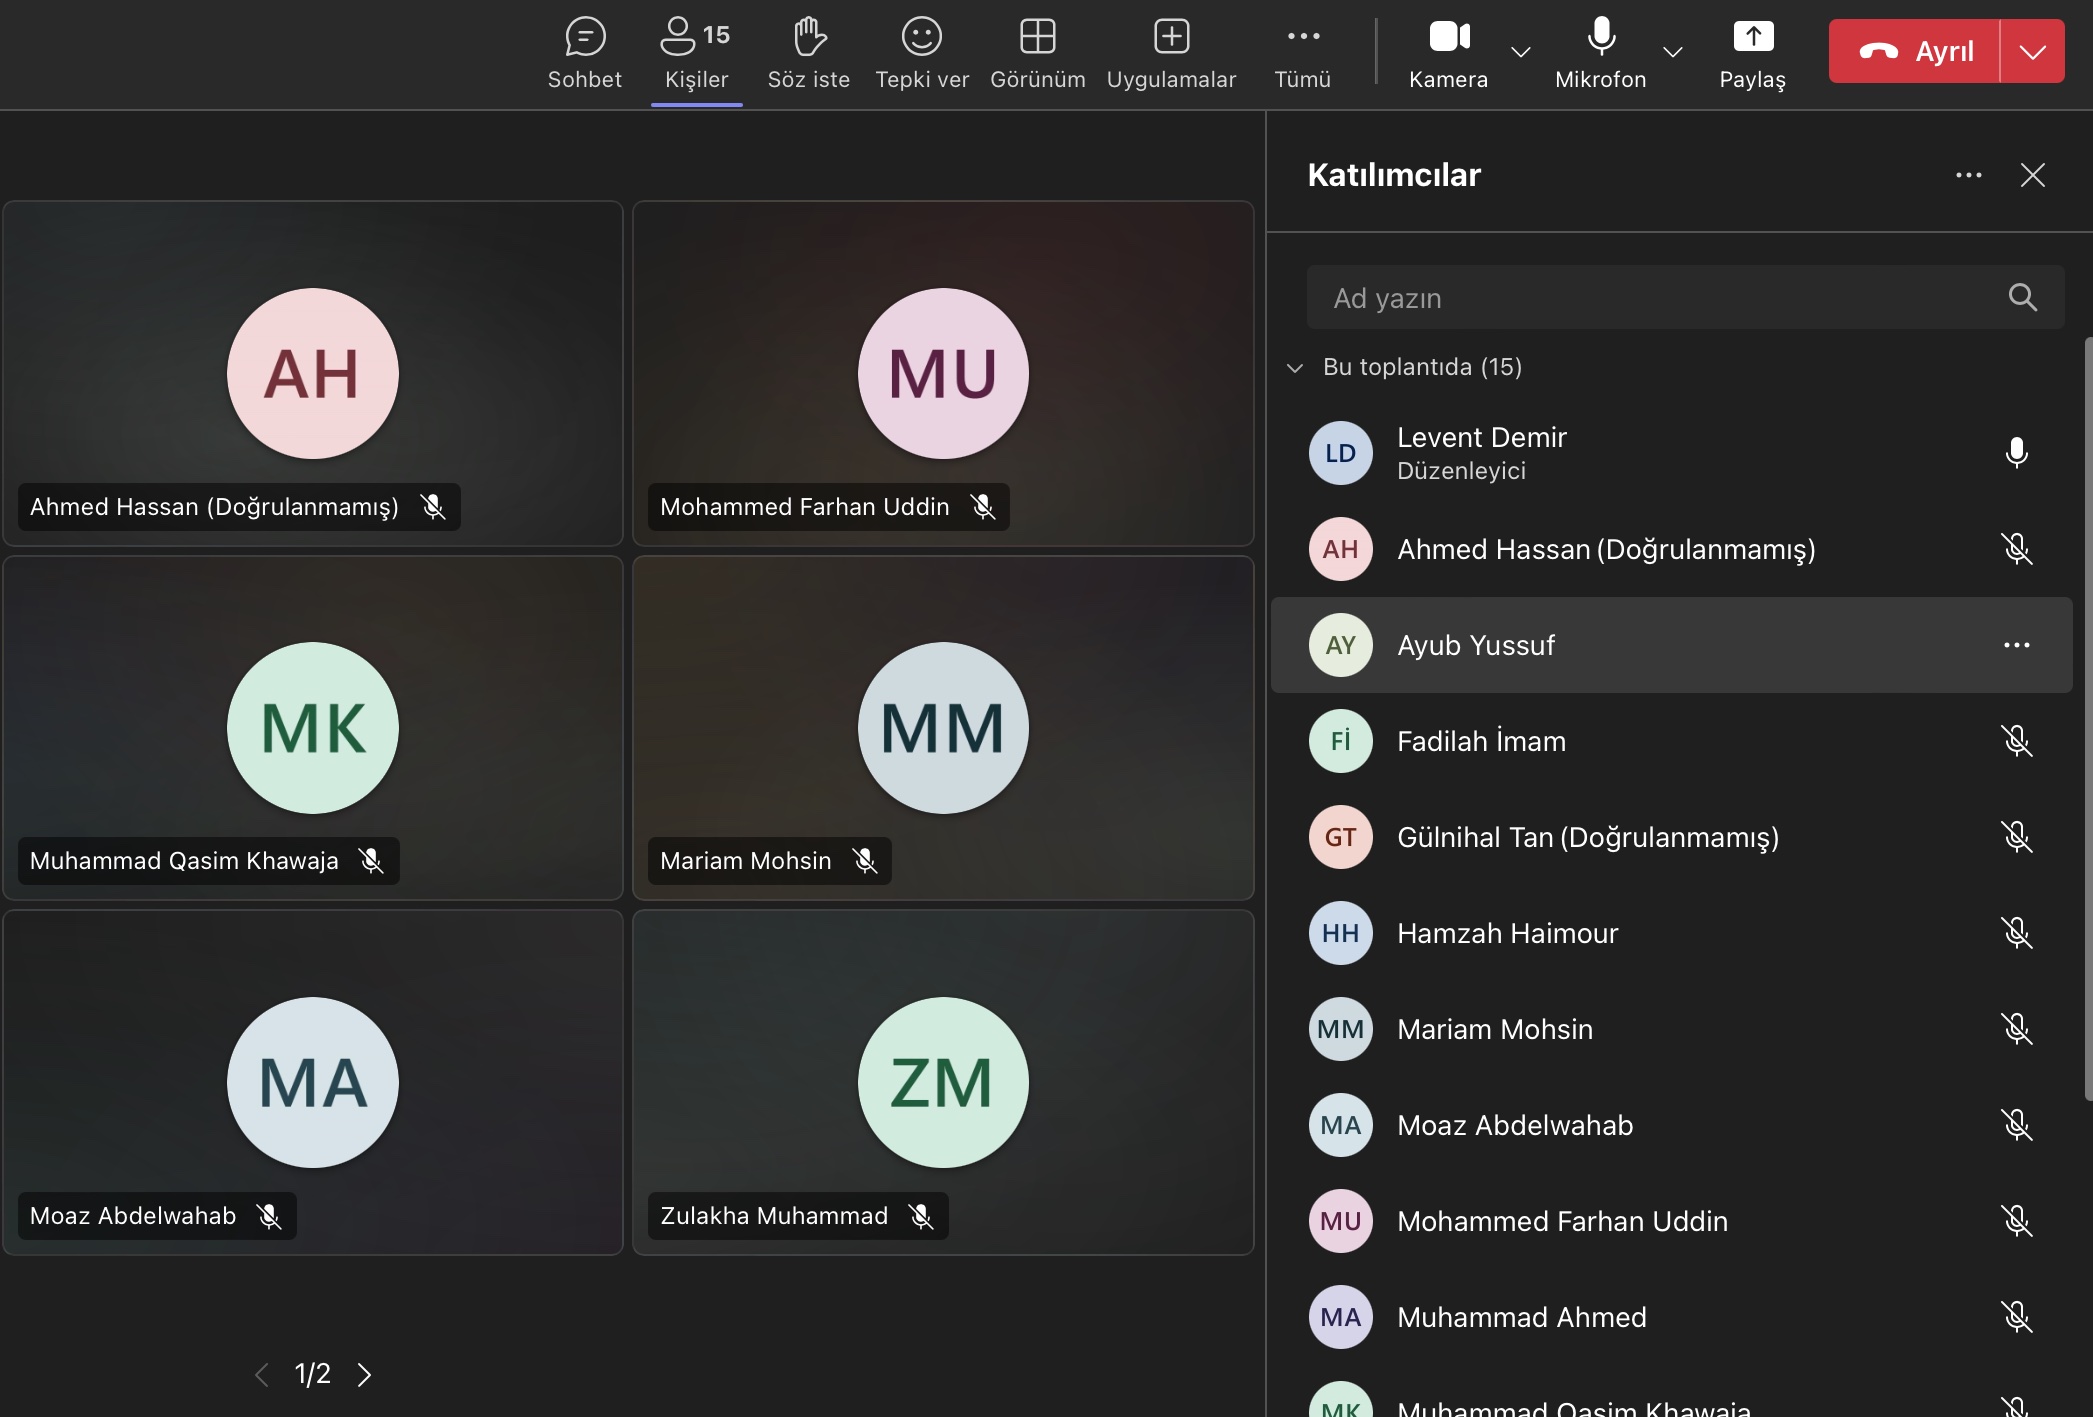2093x1417 pixels.
Task: Open the Tepki ver reactions icon
Action: [921, 38]
